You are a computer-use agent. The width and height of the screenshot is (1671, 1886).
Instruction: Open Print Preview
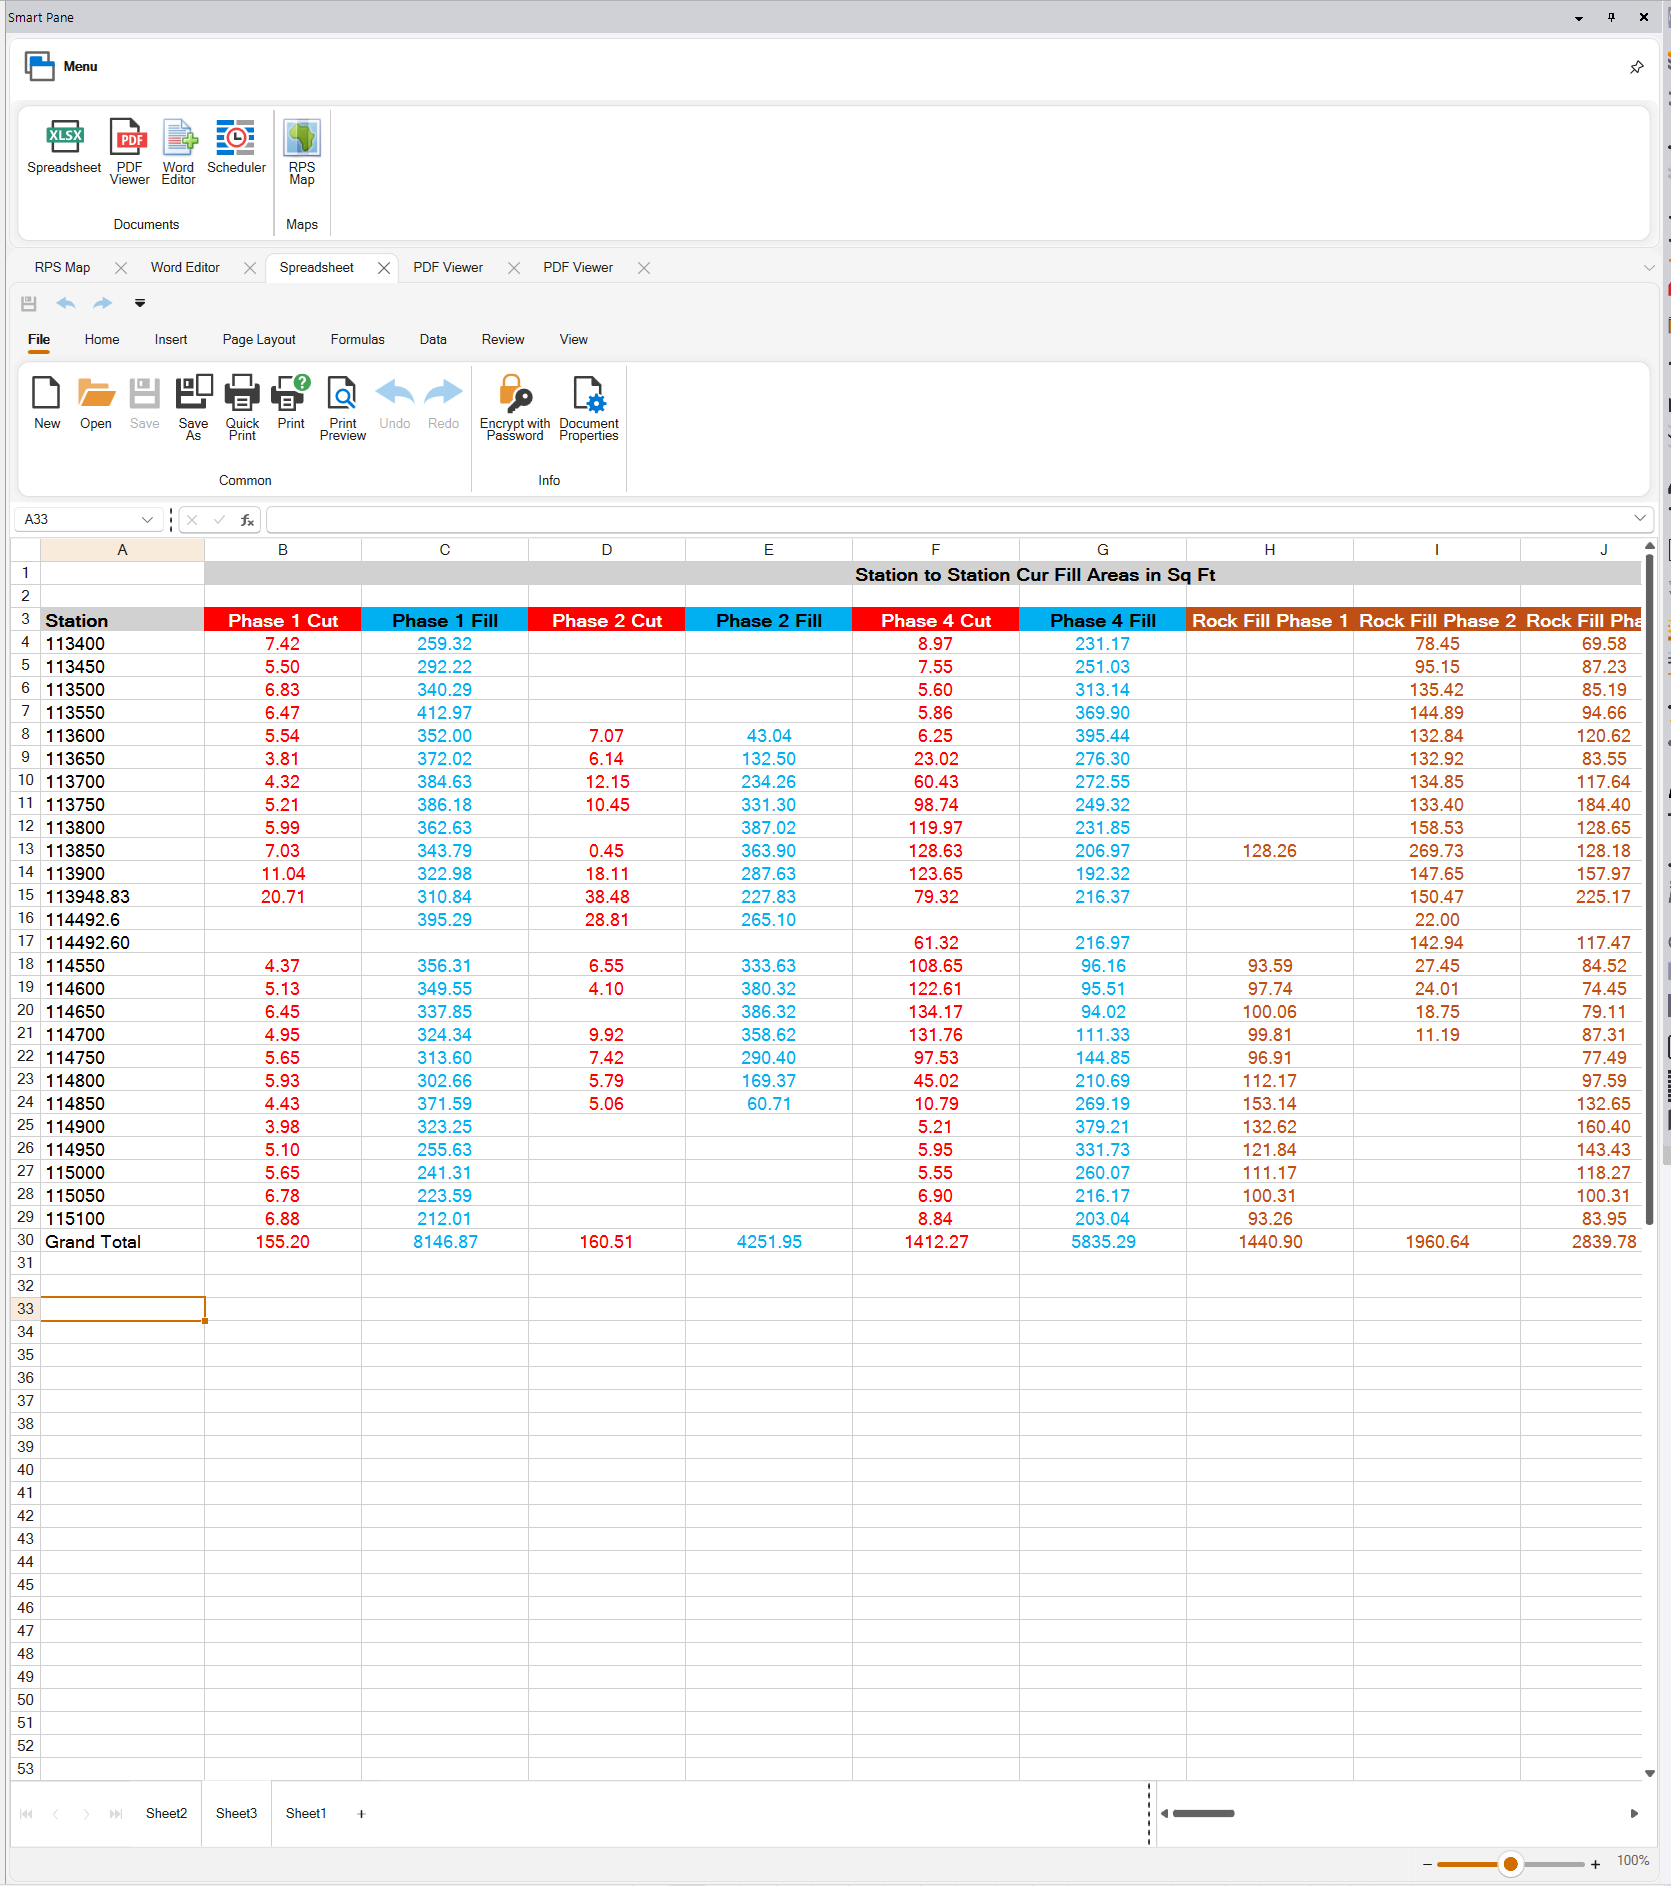tap(342, 407)
